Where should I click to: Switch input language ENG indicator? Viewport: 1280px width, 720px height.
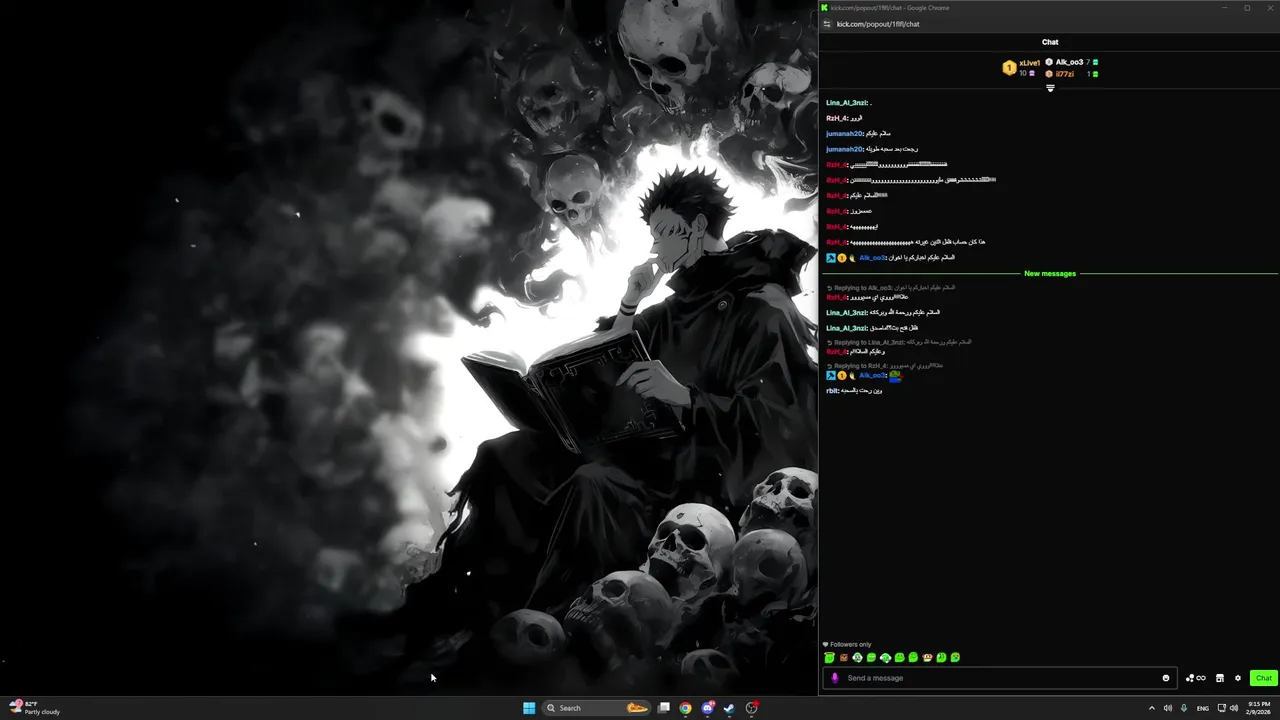1203,708
